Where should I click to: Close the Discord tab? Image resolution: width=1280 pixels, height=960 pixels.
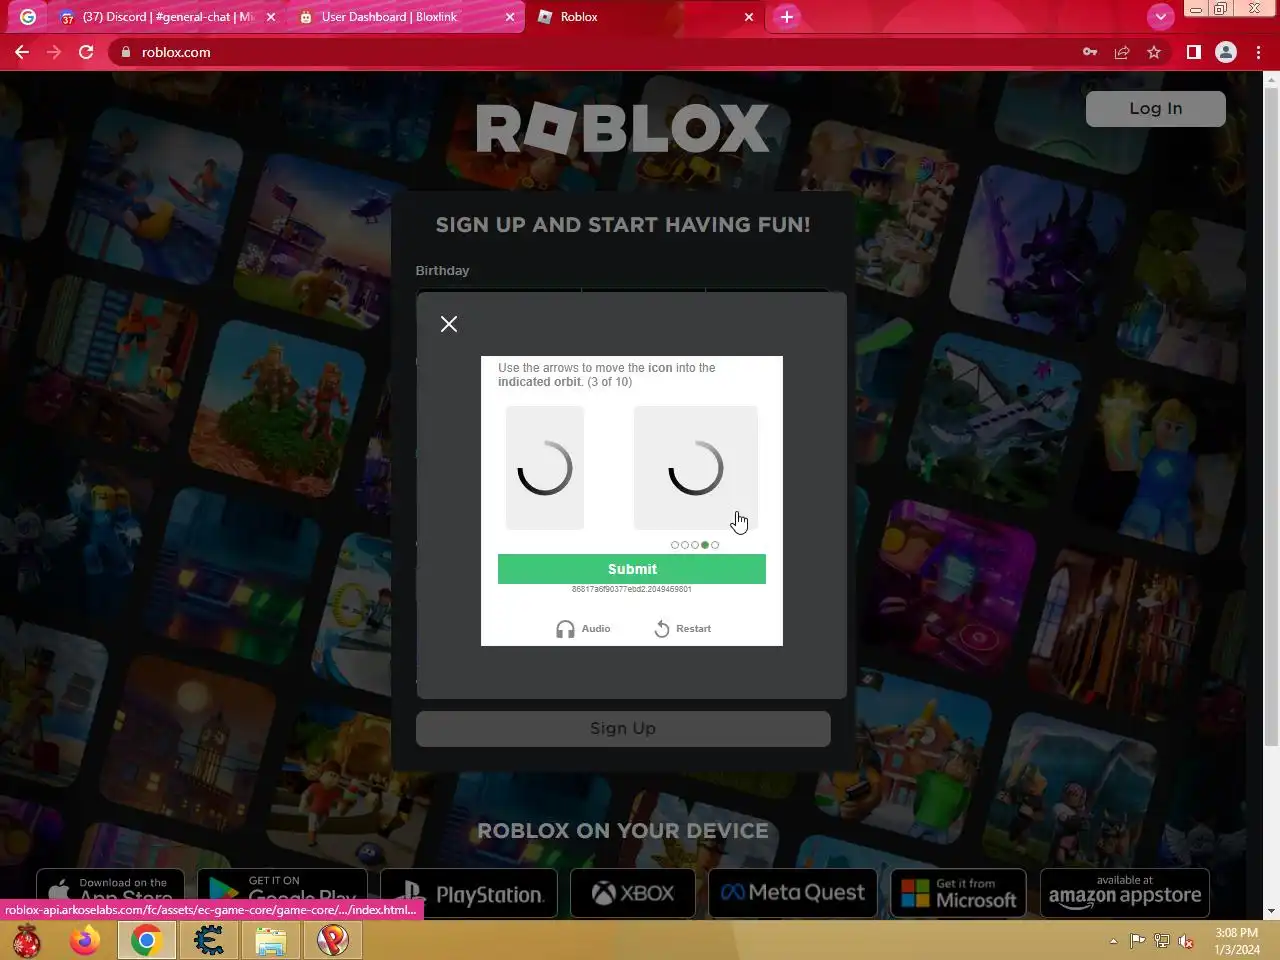pyautogui.click(x=271, y=17)
